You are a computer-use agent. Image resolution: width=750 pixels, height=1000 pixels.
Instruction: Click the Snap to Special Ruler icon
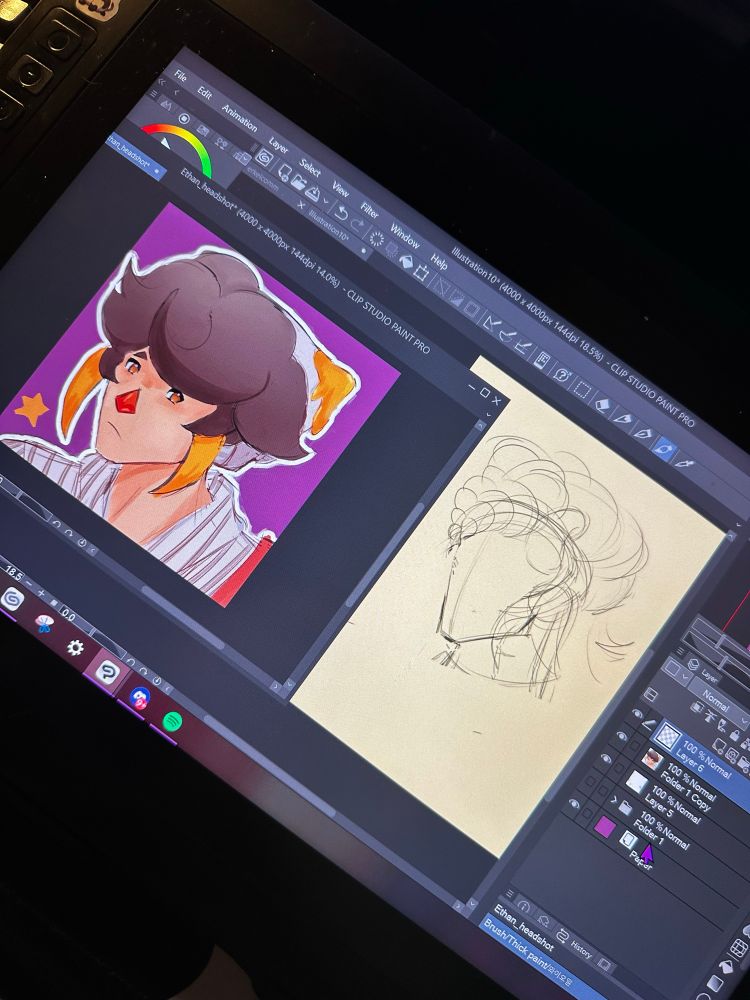tap(508, 335)
